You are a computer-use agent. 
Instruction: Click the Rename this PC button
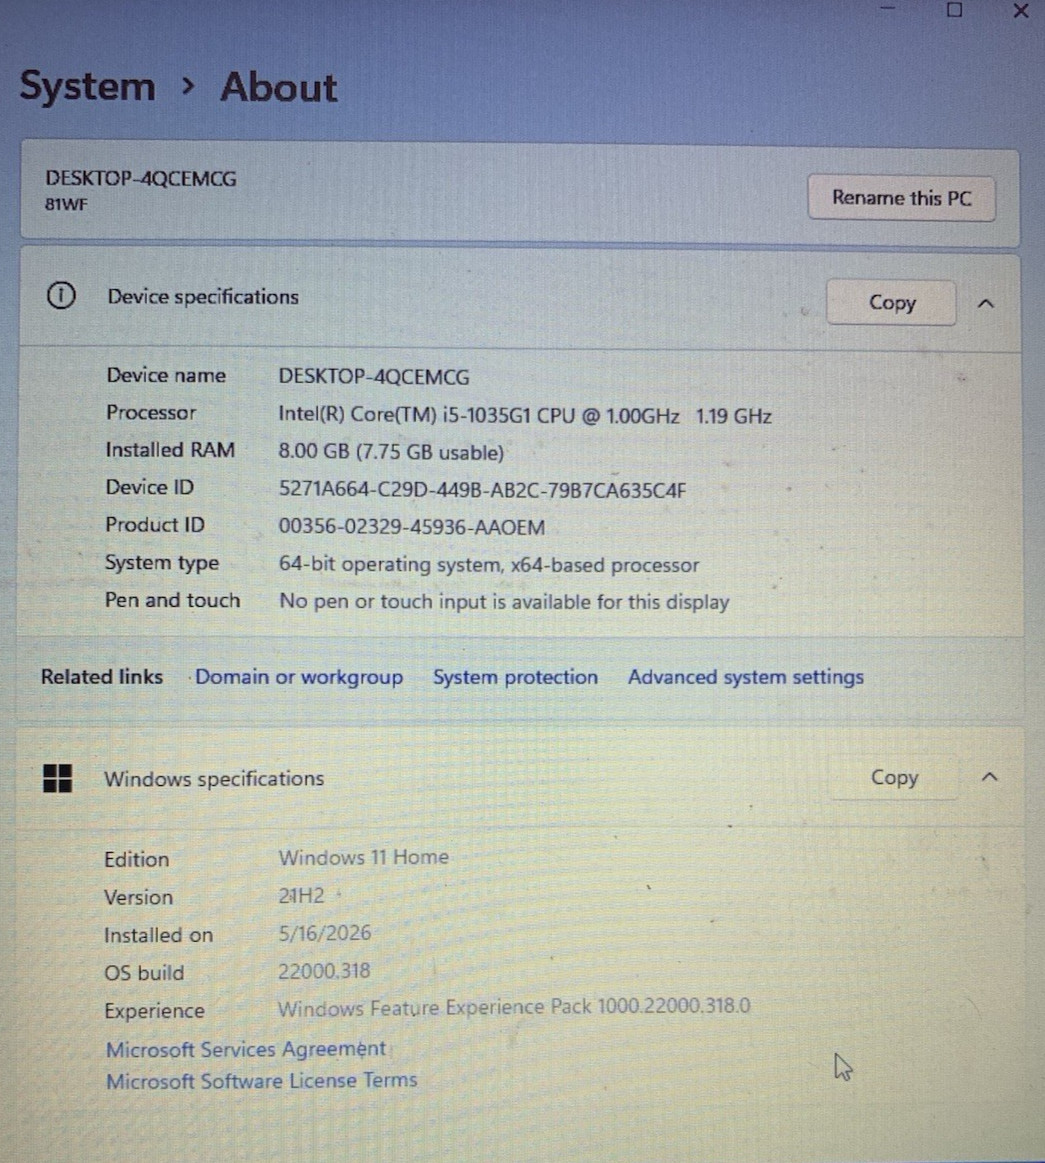901,198
